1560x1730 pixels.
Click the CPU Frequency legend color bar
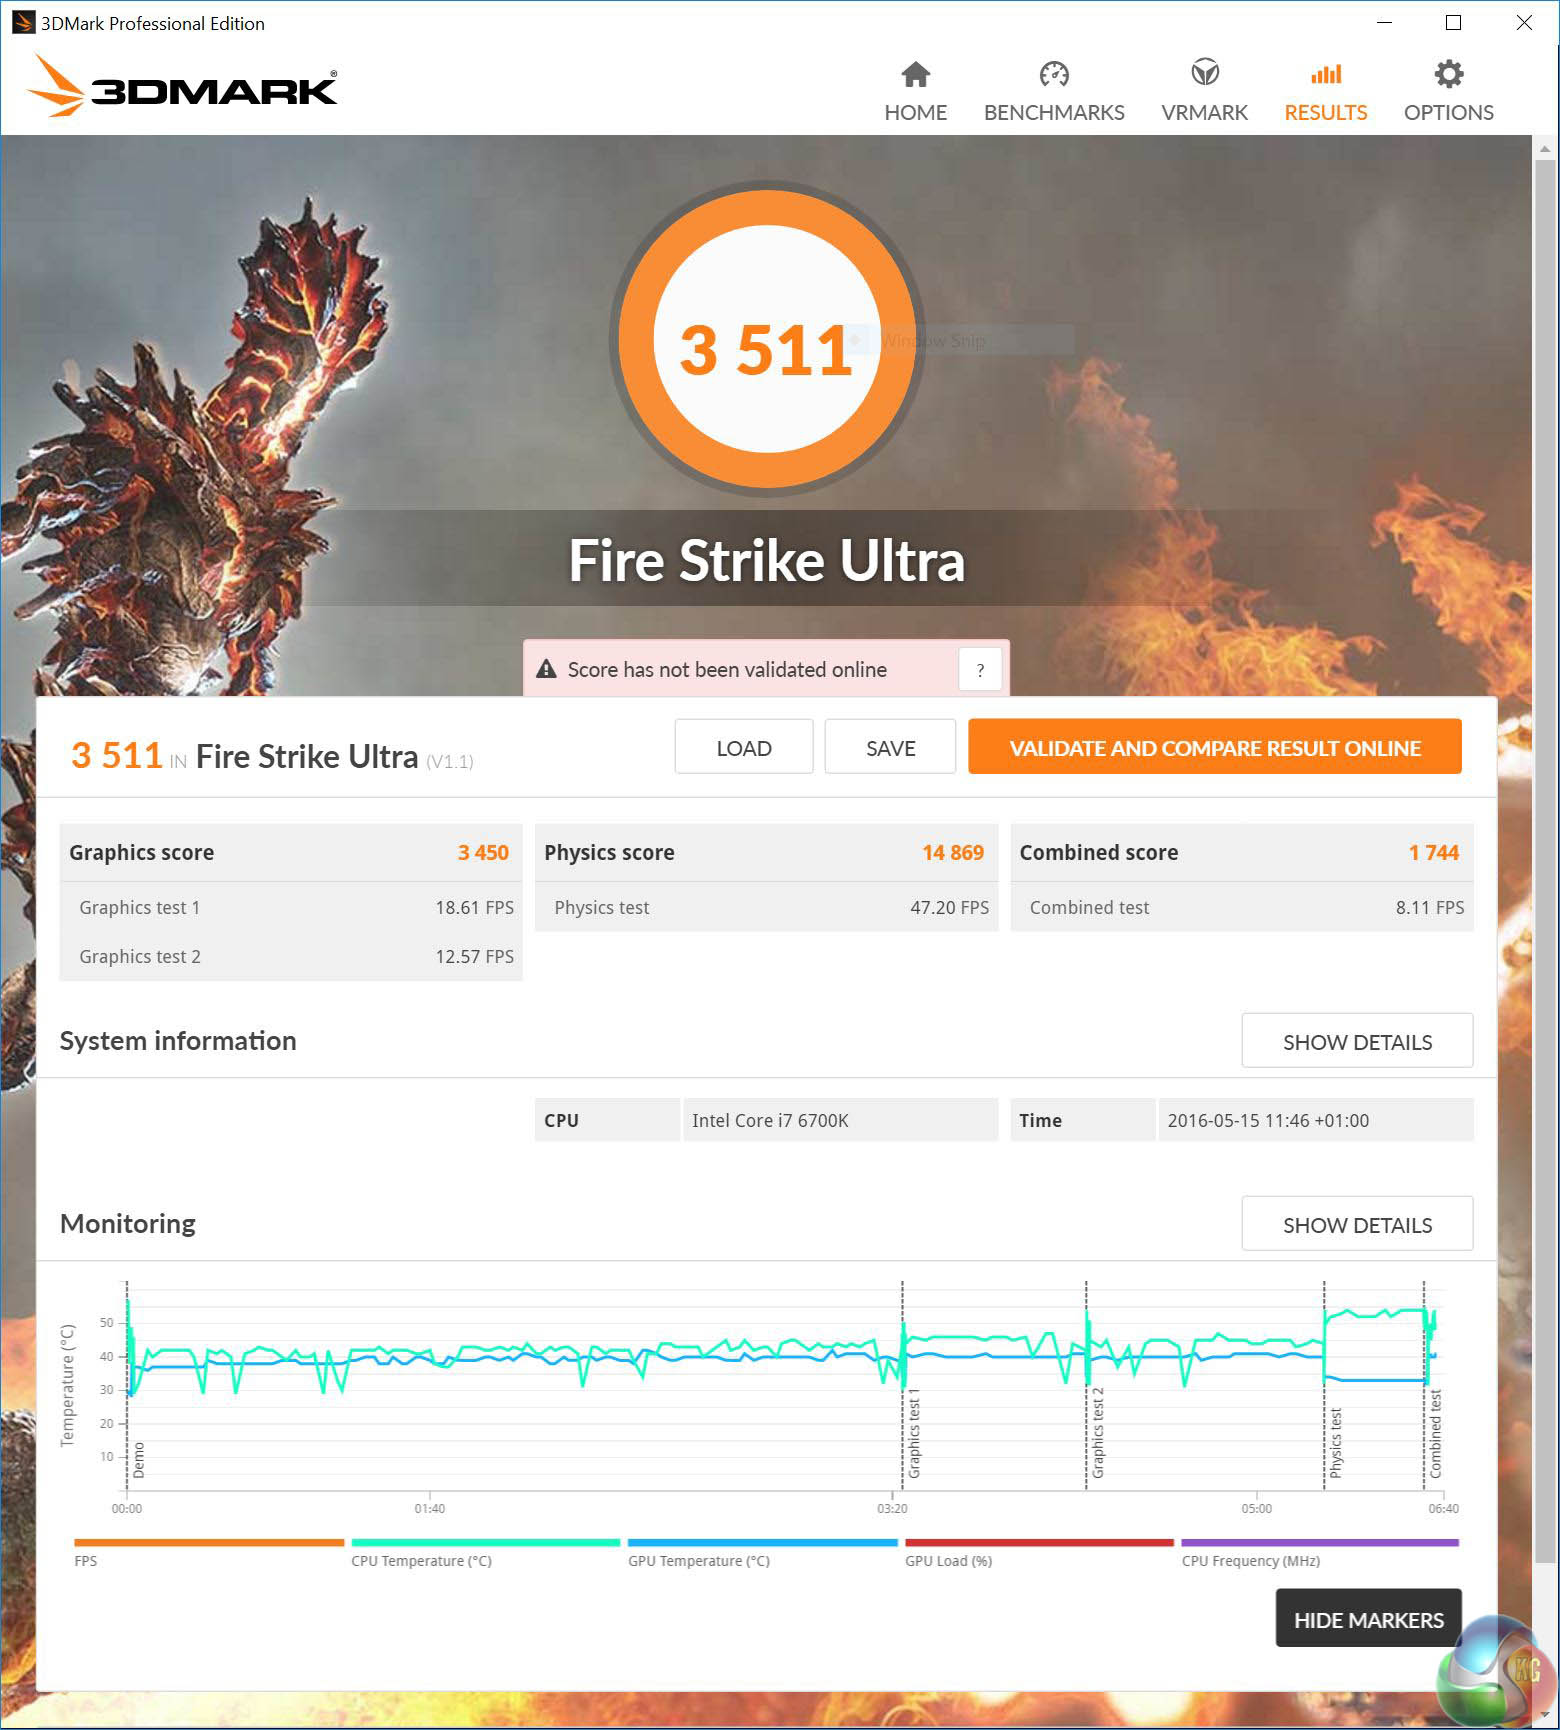[1320, 1542]
